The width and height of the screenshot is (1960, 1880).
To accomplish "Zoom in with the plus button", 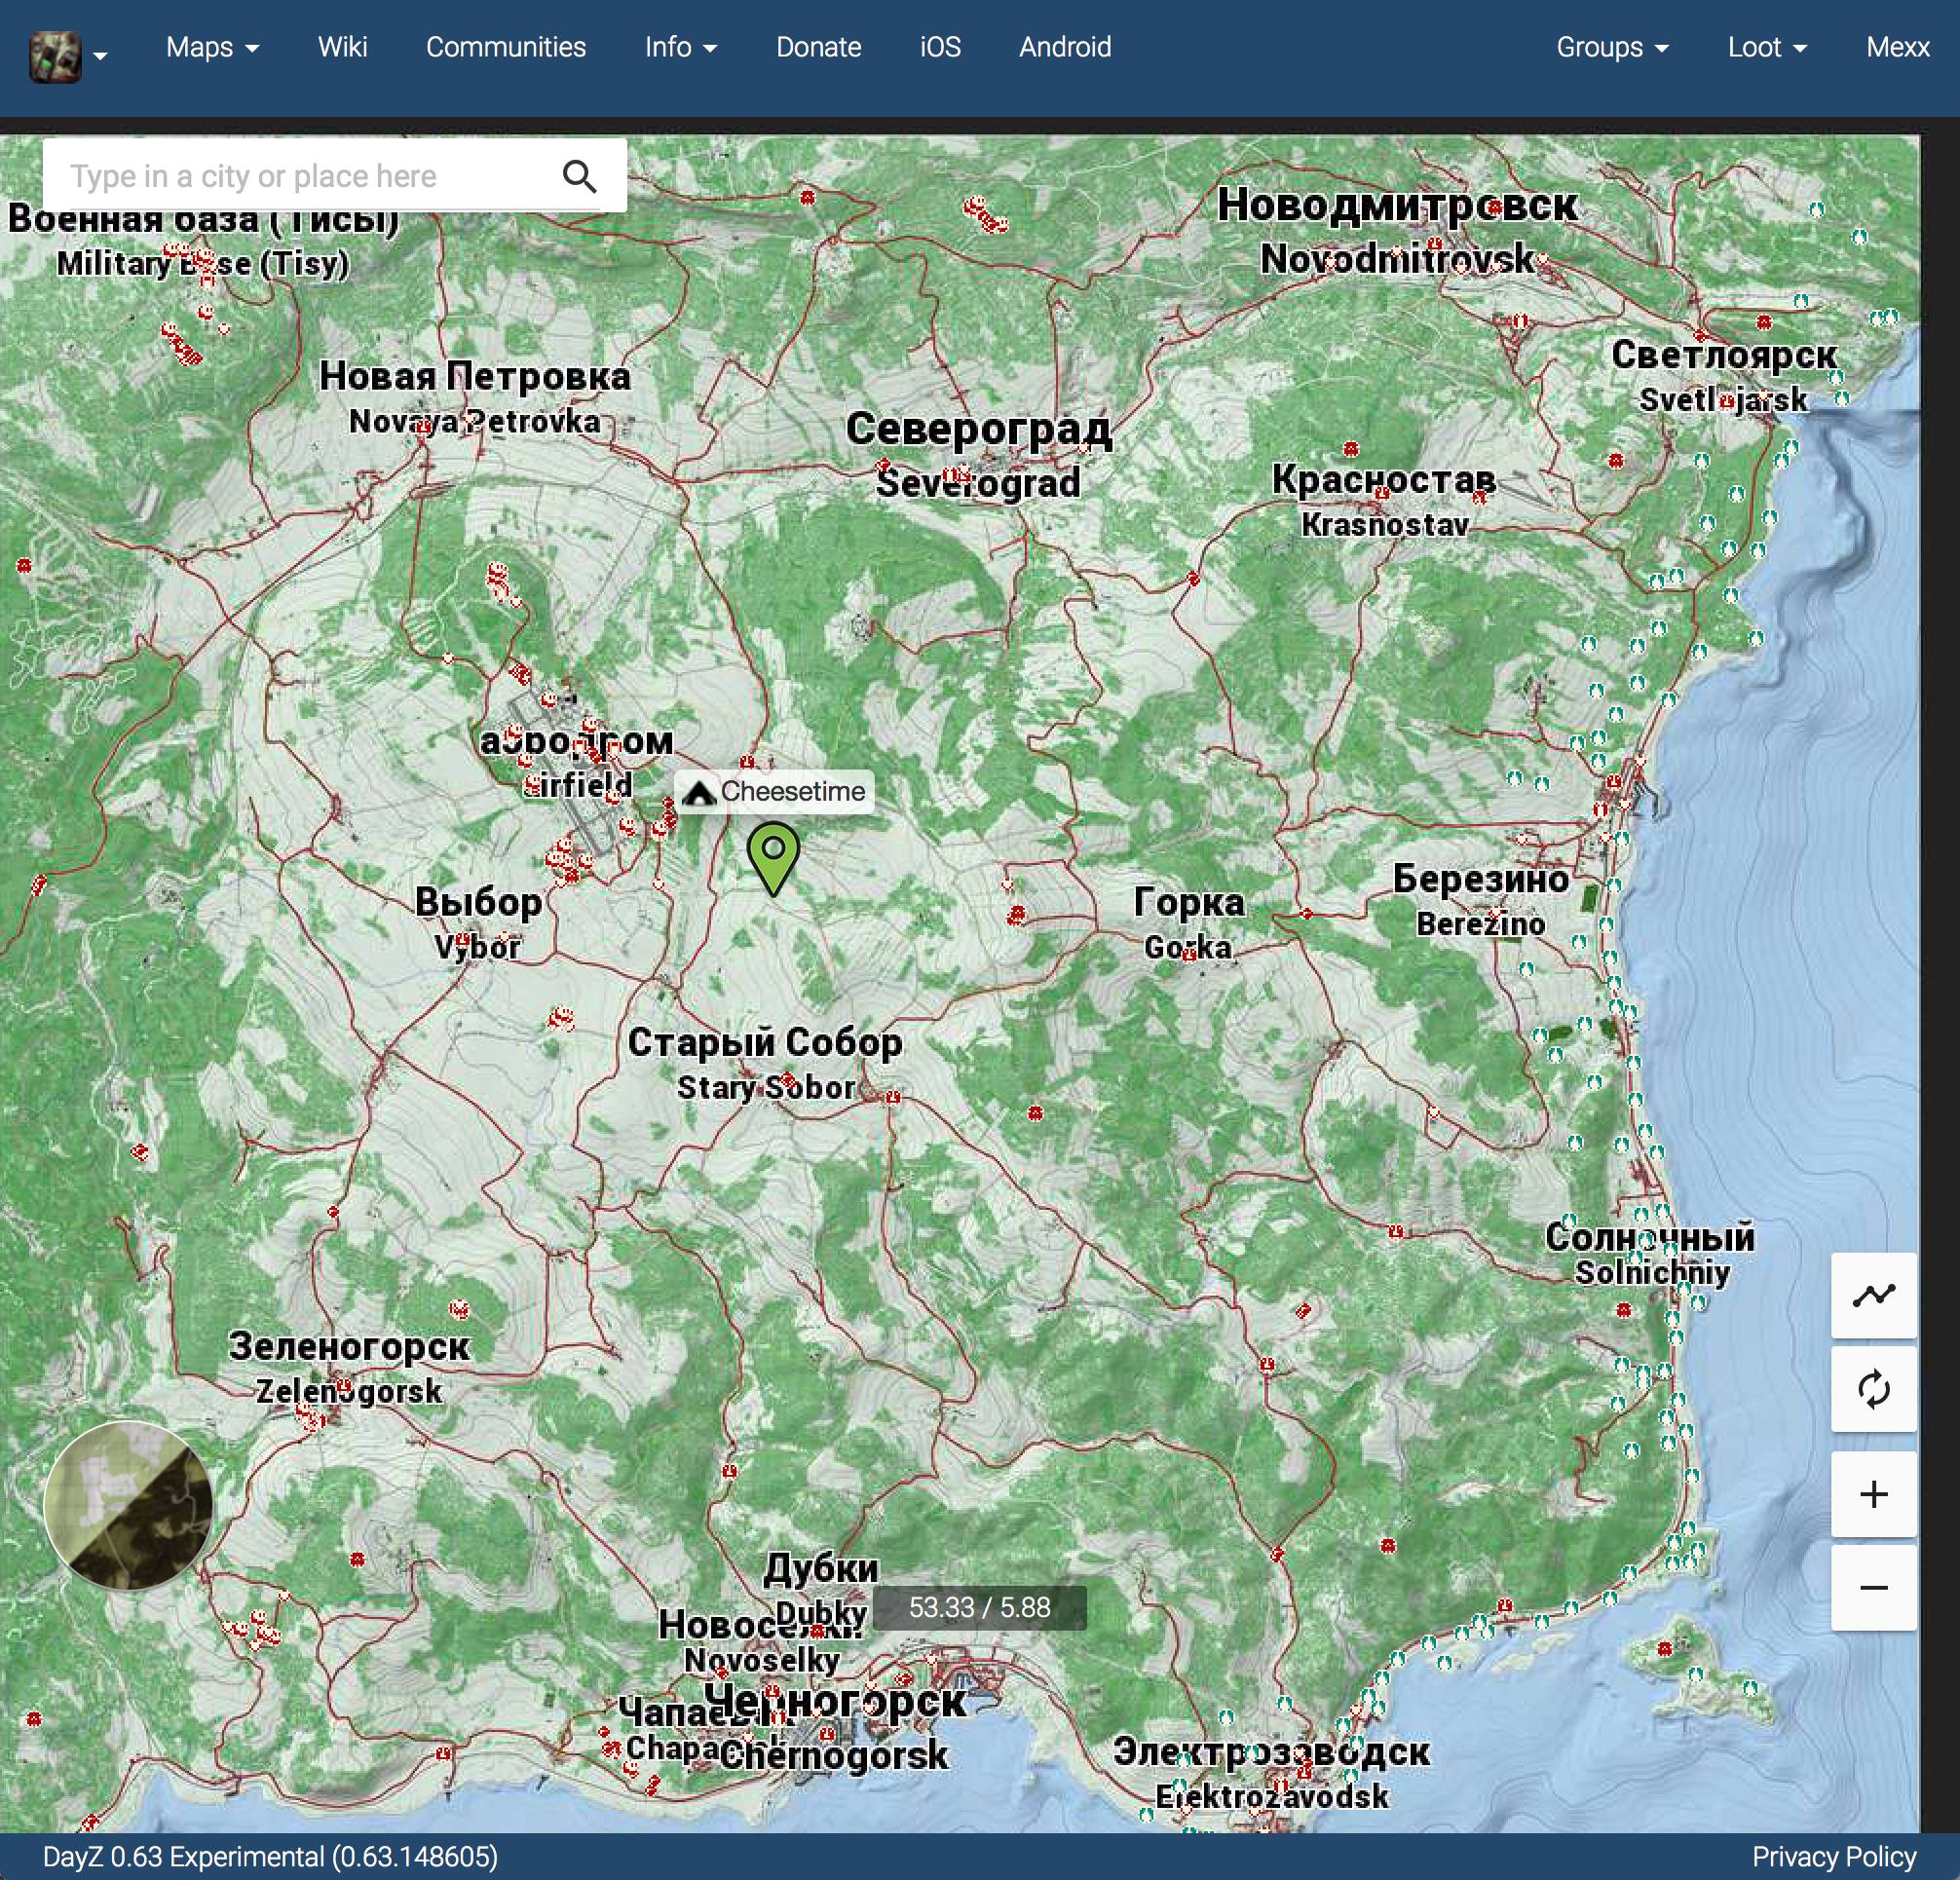I will pos(1873,1494).
